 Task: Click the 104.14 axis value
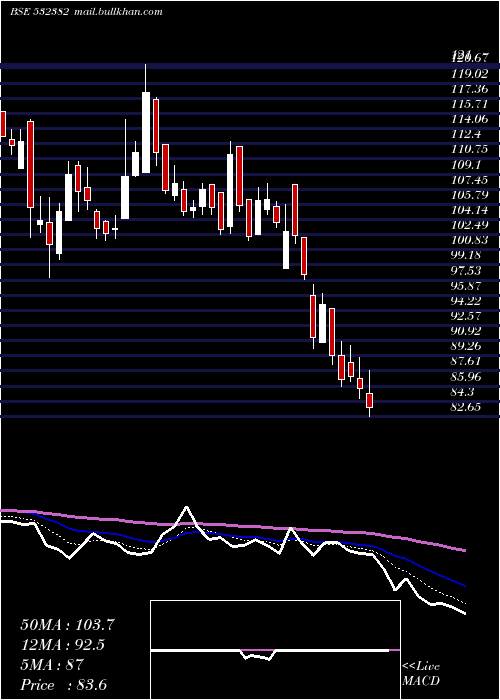[x=469, y=210]
